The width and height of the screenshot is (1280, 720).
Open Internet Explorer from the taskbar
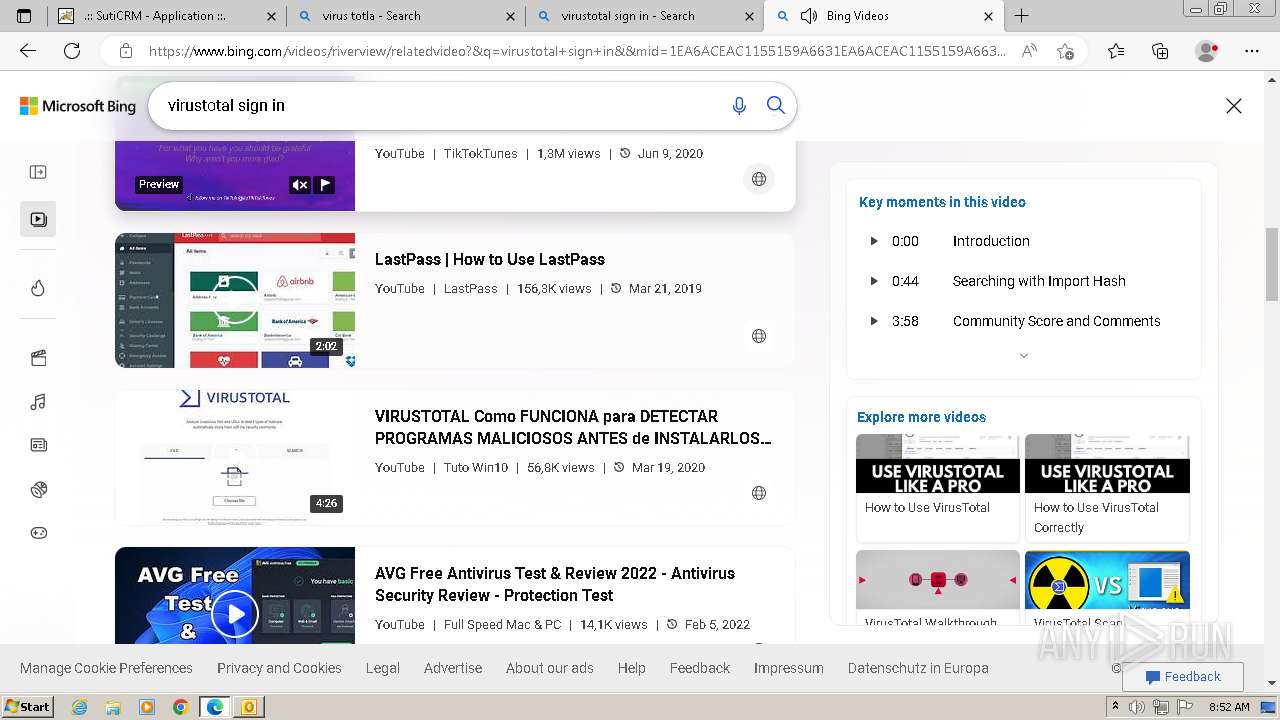pos(79,707)
